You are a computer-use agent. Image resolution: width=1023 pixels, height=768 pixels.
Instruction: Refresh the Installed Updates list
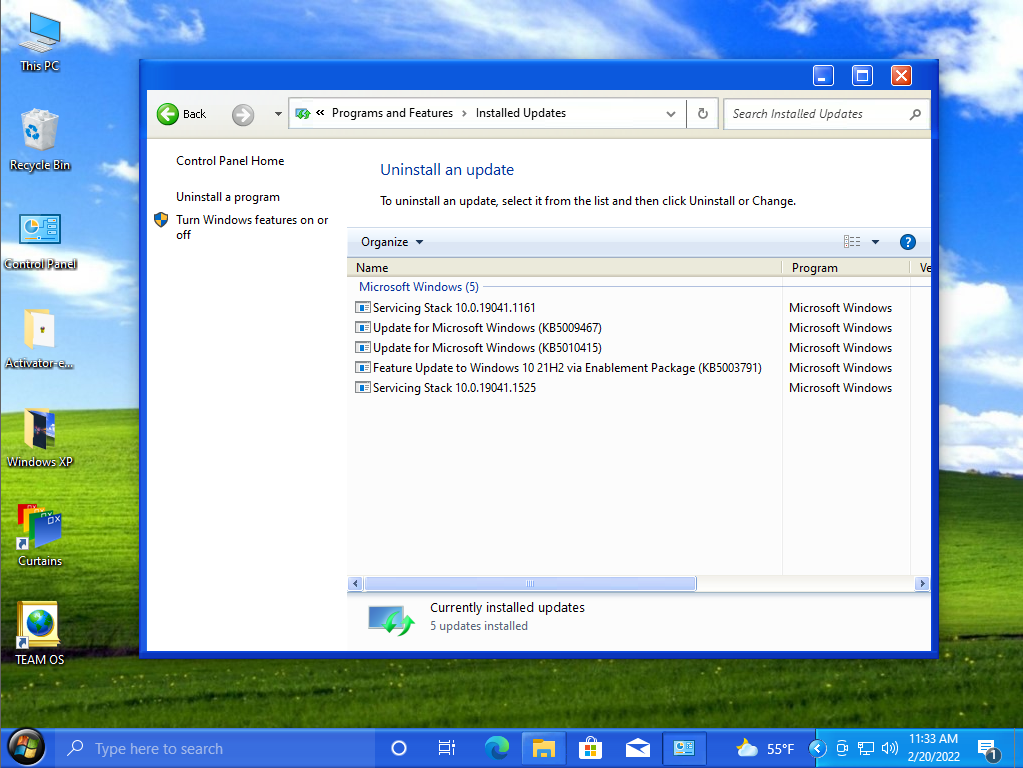[703, 114]
